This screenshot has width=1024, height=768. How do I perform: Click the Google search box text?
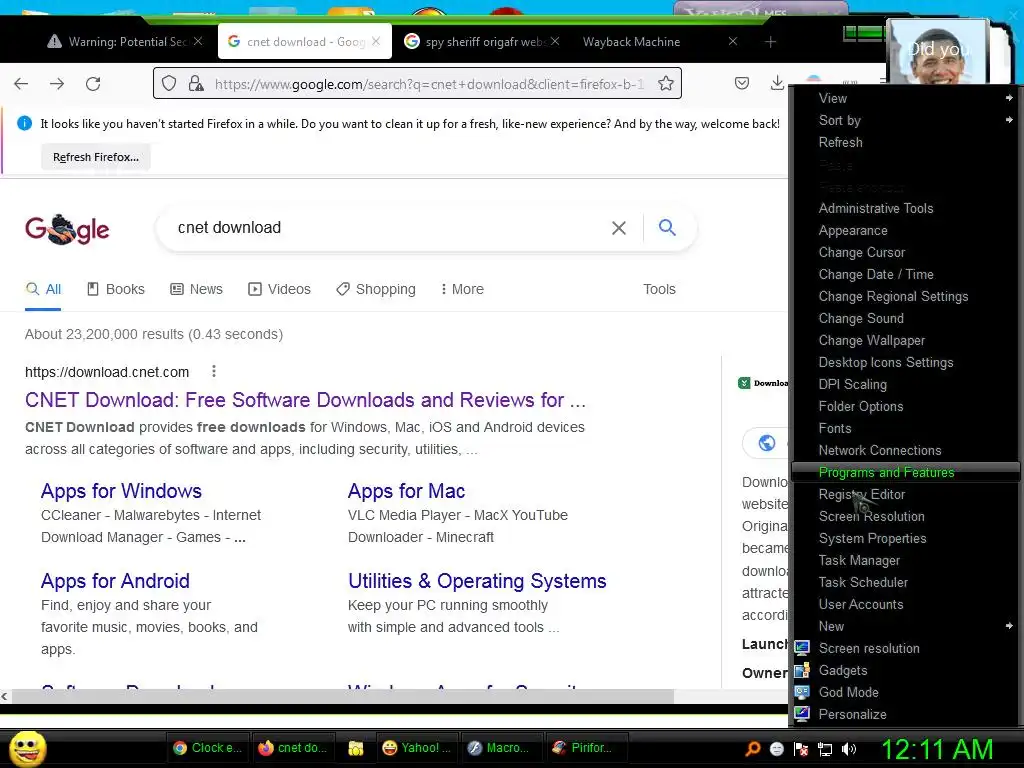pos(229,227)
